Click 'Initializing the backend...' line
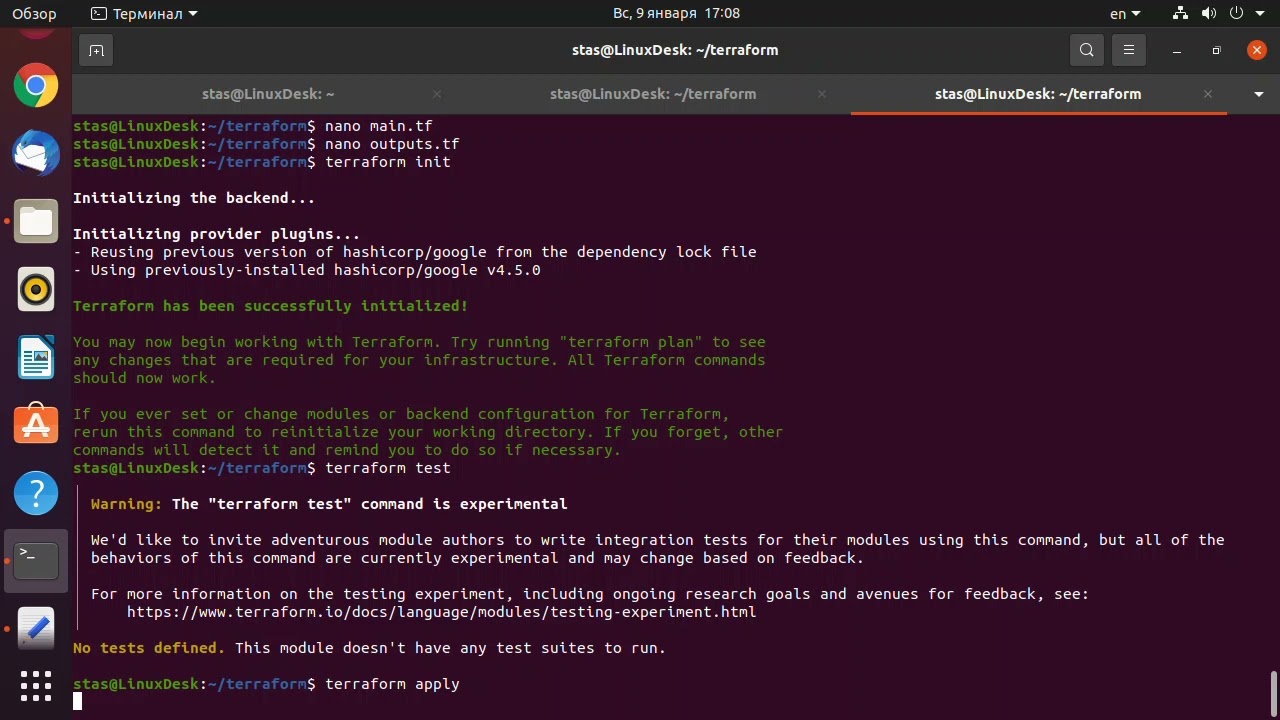This screenshot has height=720, width=1280. pyautogui.click(x=194, y=198)
